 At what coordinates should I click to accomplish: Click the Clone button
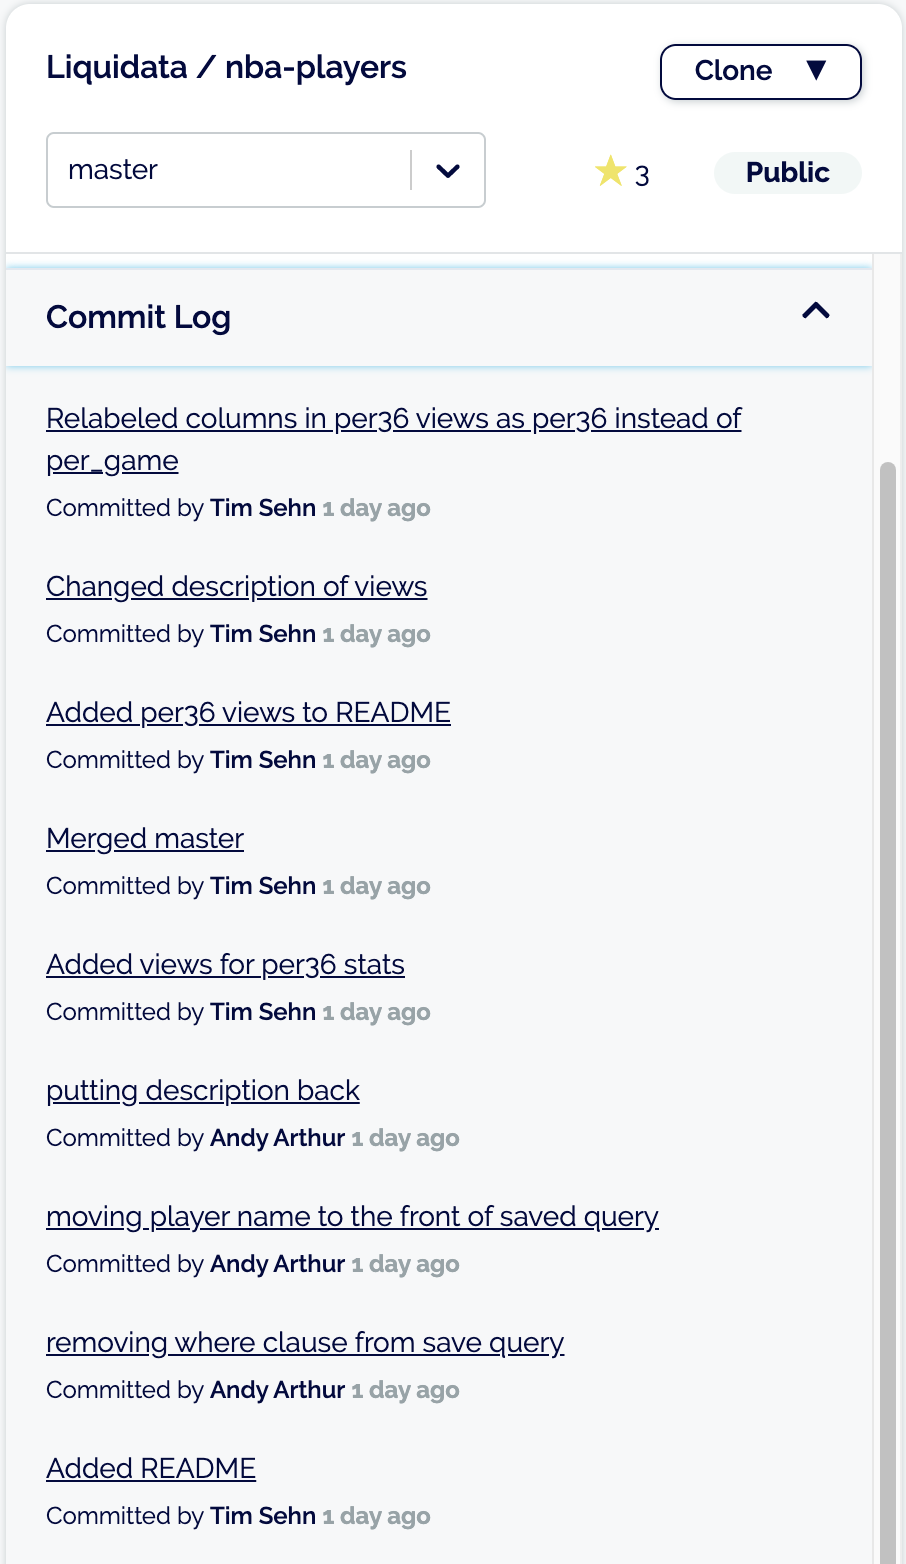click(x=733, y=71)
